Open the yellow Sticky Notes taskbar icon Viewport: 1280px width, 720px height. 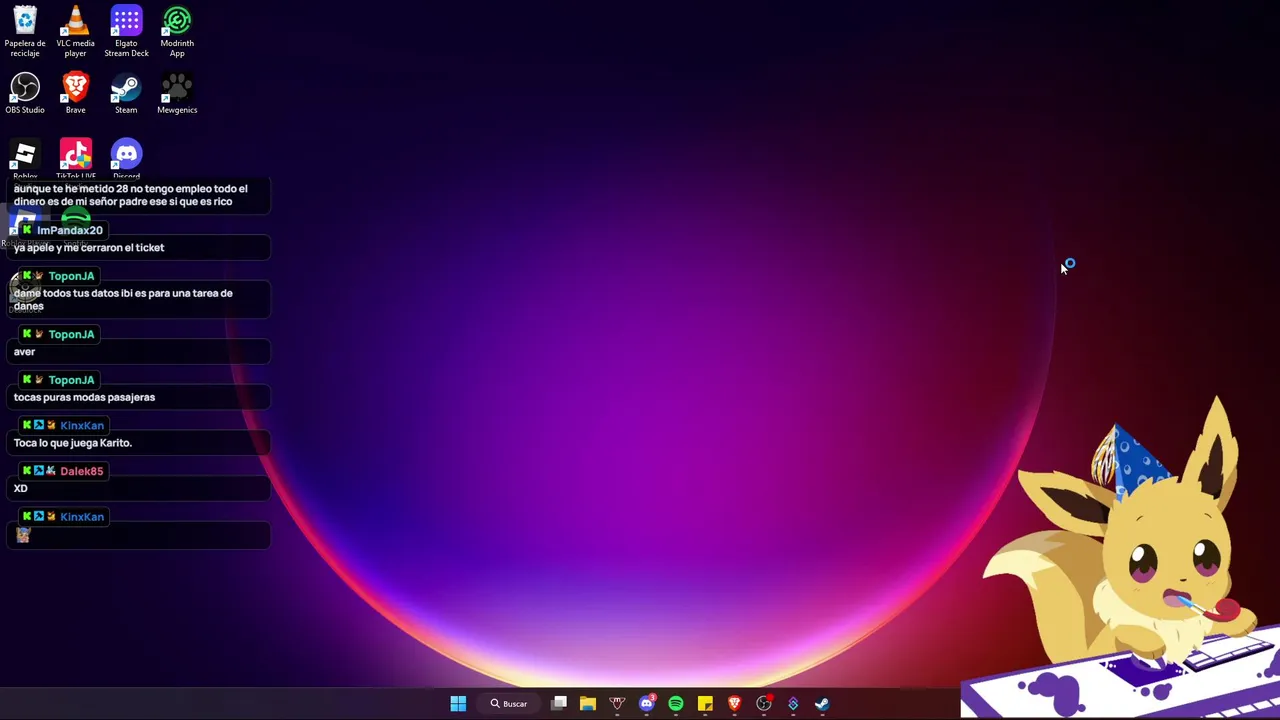[705, 704]
